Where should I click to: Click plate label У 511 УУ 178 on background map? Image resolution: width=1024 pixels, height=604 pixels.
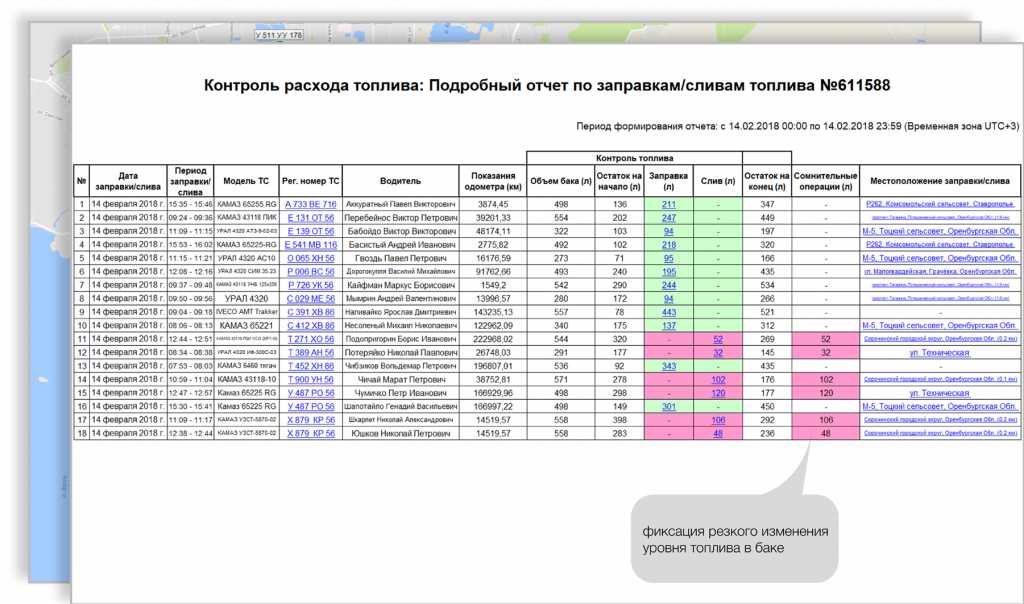pyautogui.click(x=279, y=35)
